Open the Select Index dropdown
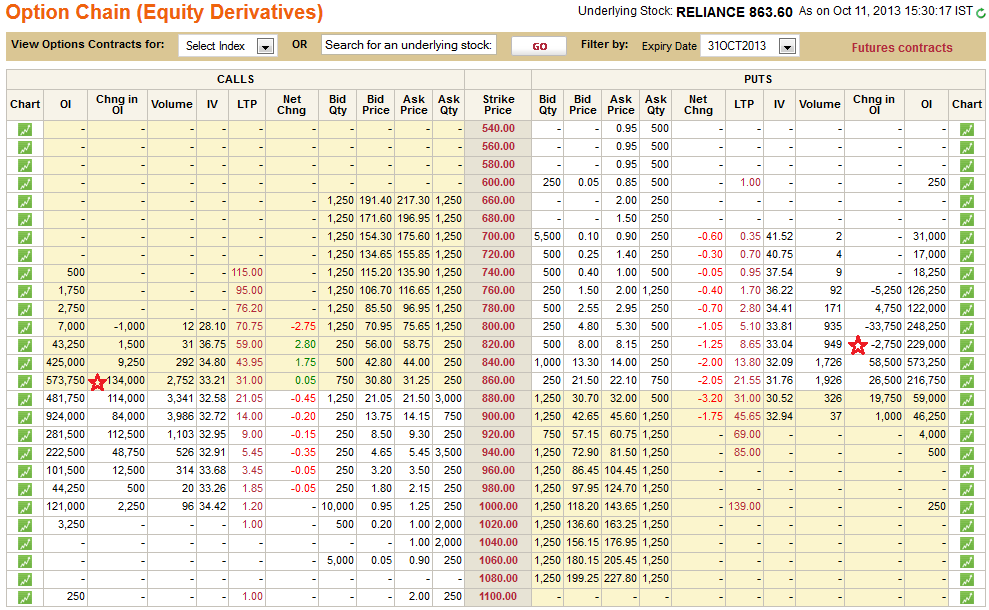989x610 pixels. click(x=227, y=45)
